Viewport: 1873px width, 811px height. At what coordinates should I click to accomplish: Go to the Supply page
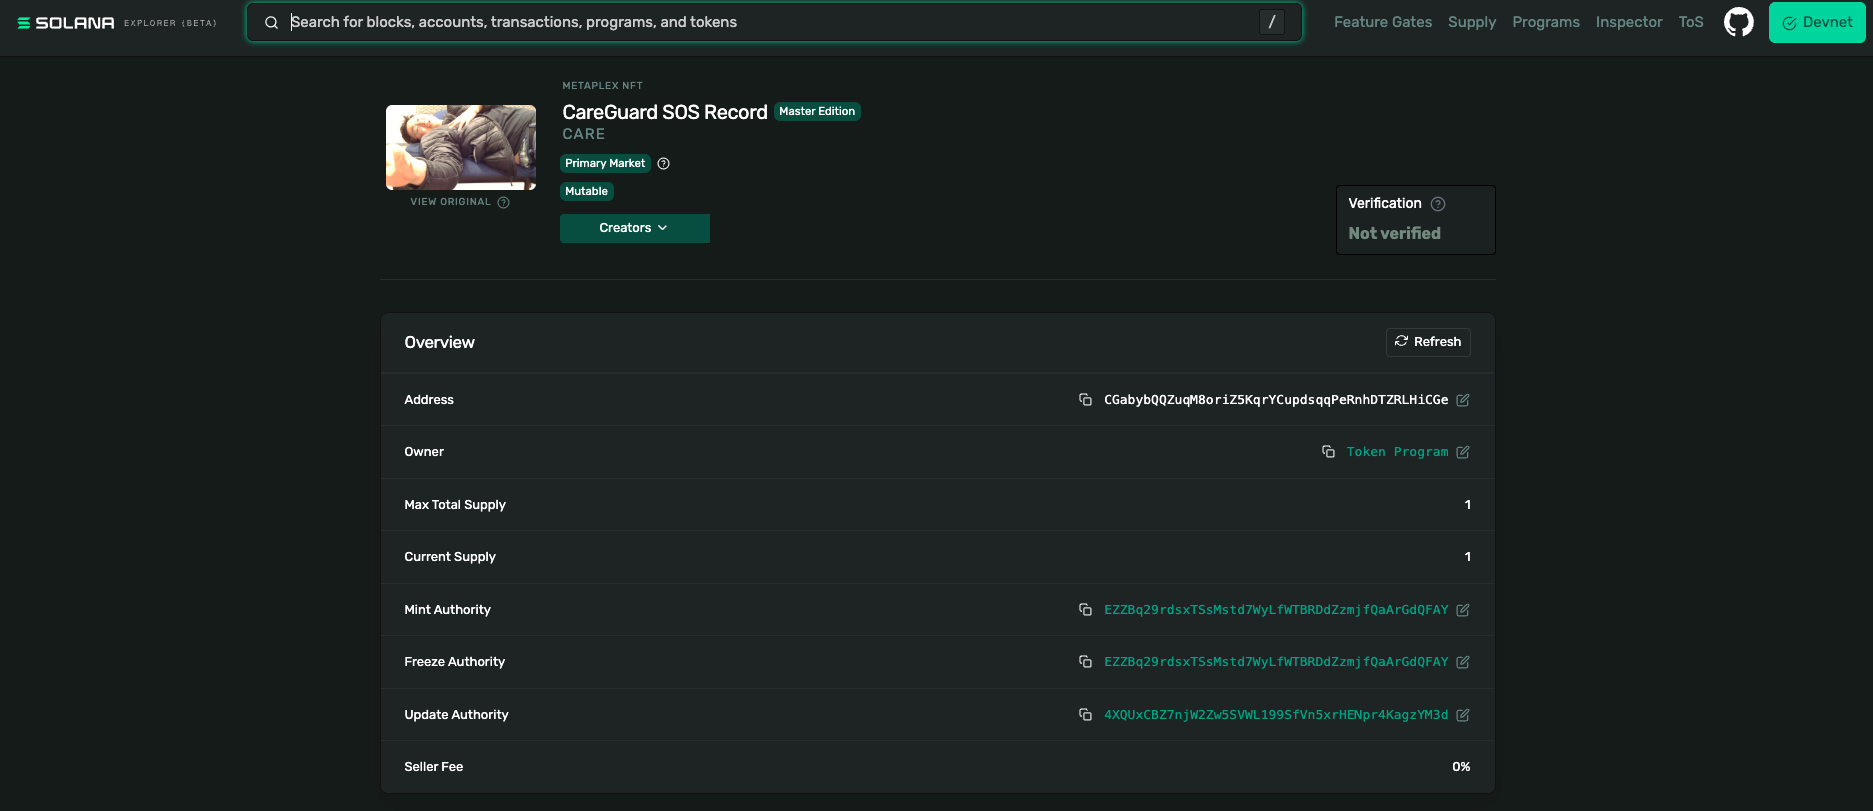[1472, 22]
